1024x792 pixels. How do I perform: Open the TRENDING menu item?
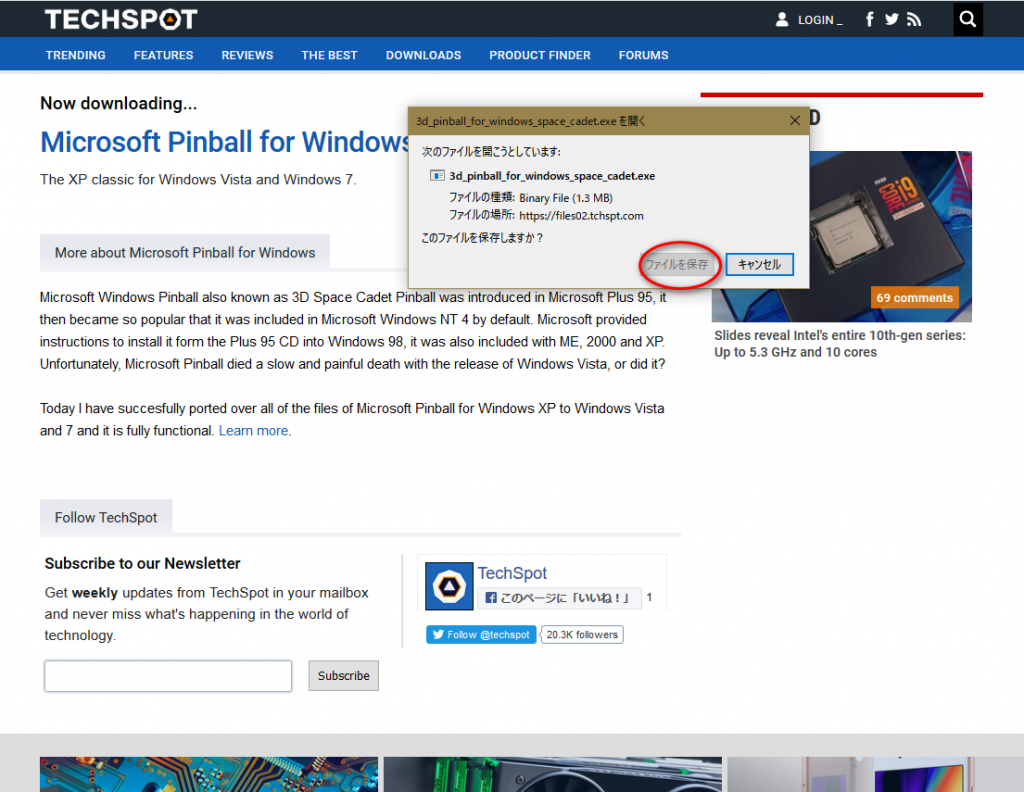[76, 55]
